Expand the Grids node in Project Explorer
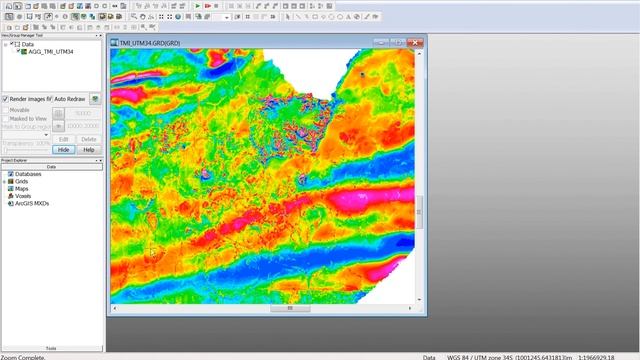 (x=4, y=182)
